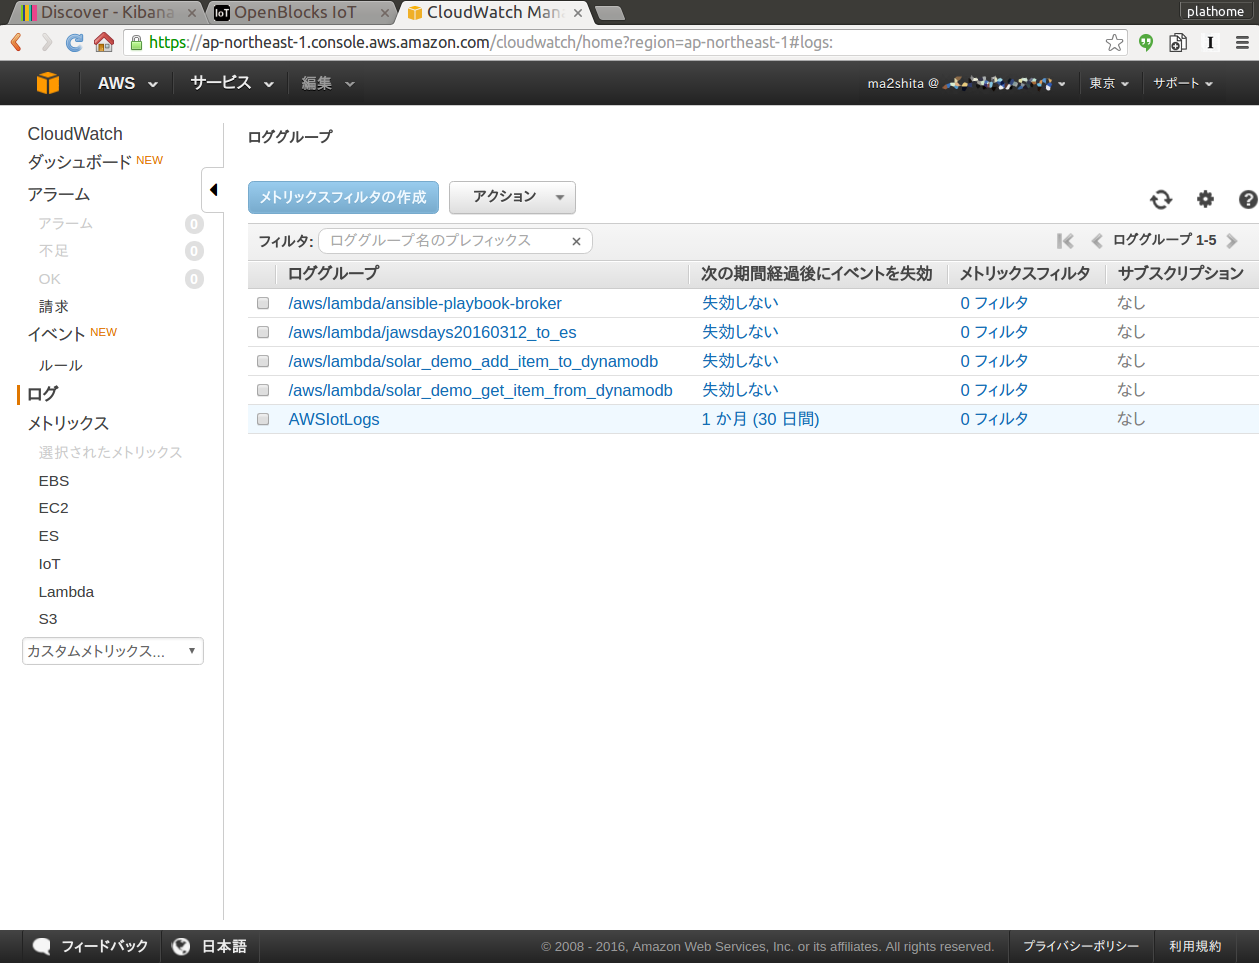This screenshot has height=963, width=1259.
Task: Expand the AWS menu dropdown
Action: click(128, 83)
